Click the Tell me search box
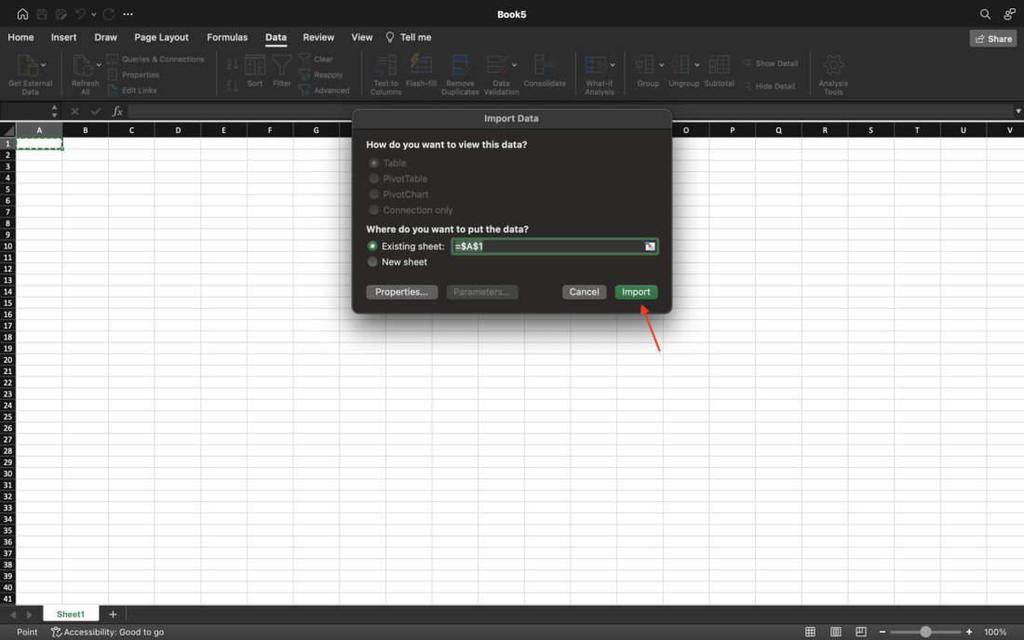1024x640 pixels. [409, 37]
